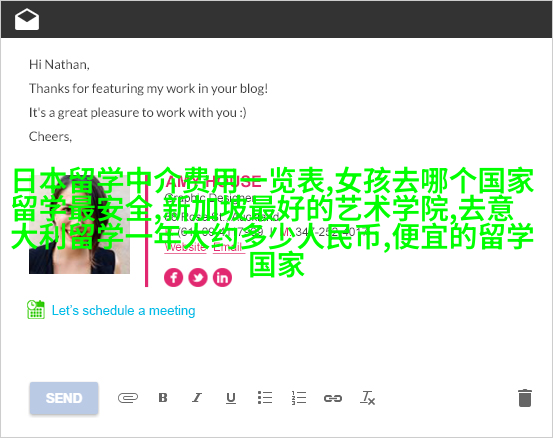Attach a file with the paperclip icon
This screenshot has height=438, width=553.
(128, 398)
